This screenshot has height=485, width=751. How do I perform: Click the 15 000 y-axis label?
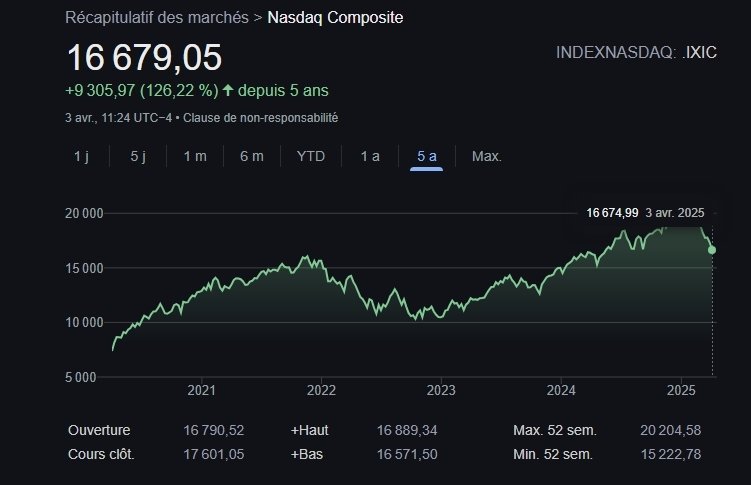click(x=84, y=268)
